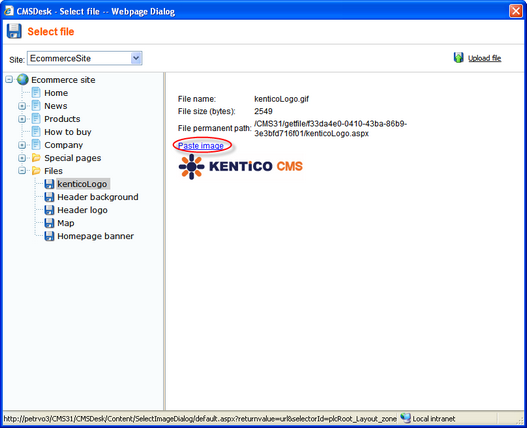
Task: Click the Homepage banner floppy disk icon
Action: pyautogui.click(x=49, y=236)
